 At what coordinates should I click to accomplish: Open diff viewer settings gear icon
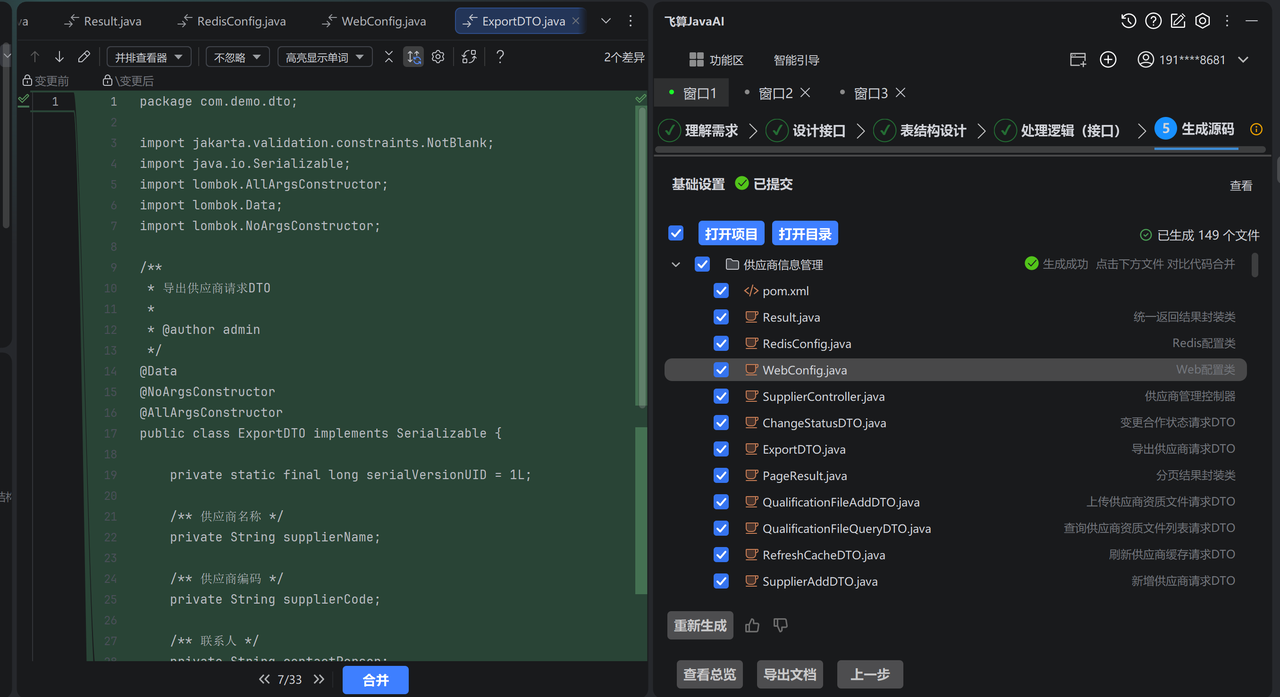[438, 57]
